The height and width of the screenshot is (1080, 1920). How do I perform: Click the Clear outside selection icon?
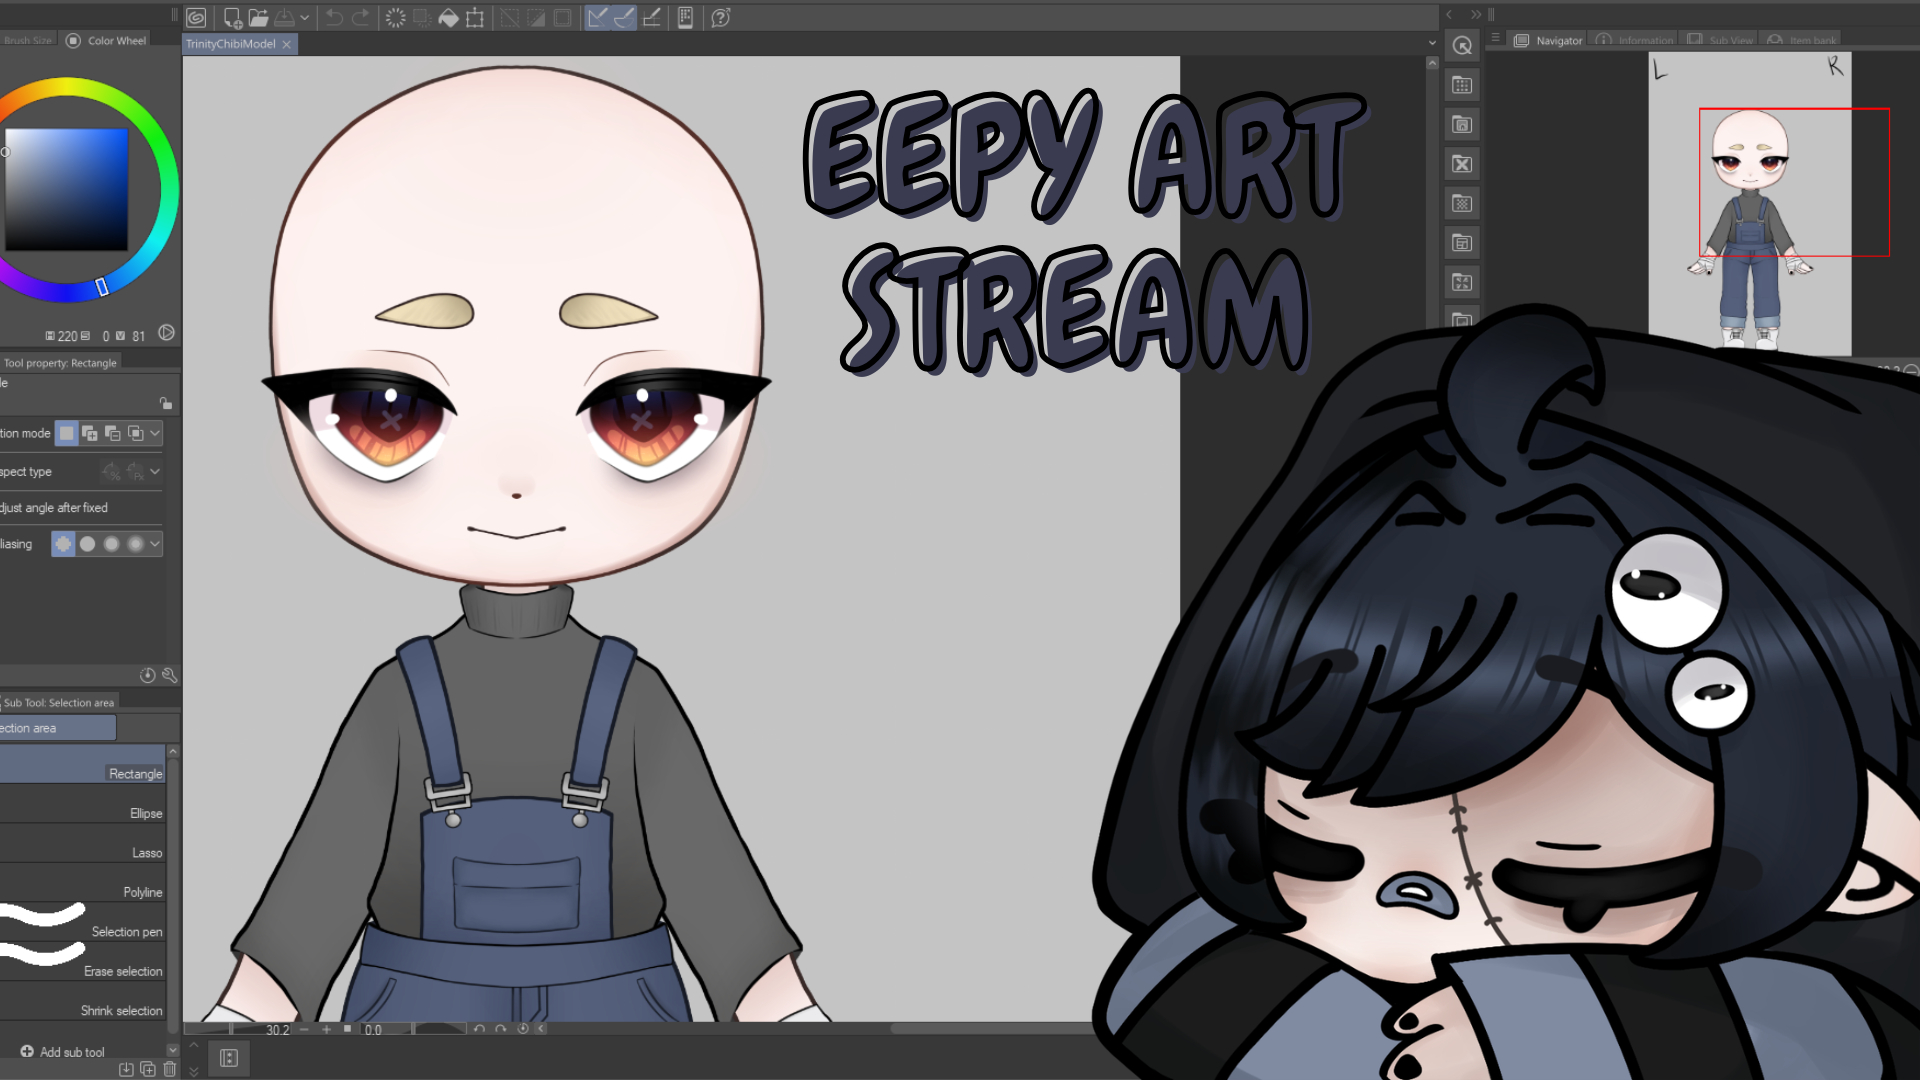(x=422, y=17)
